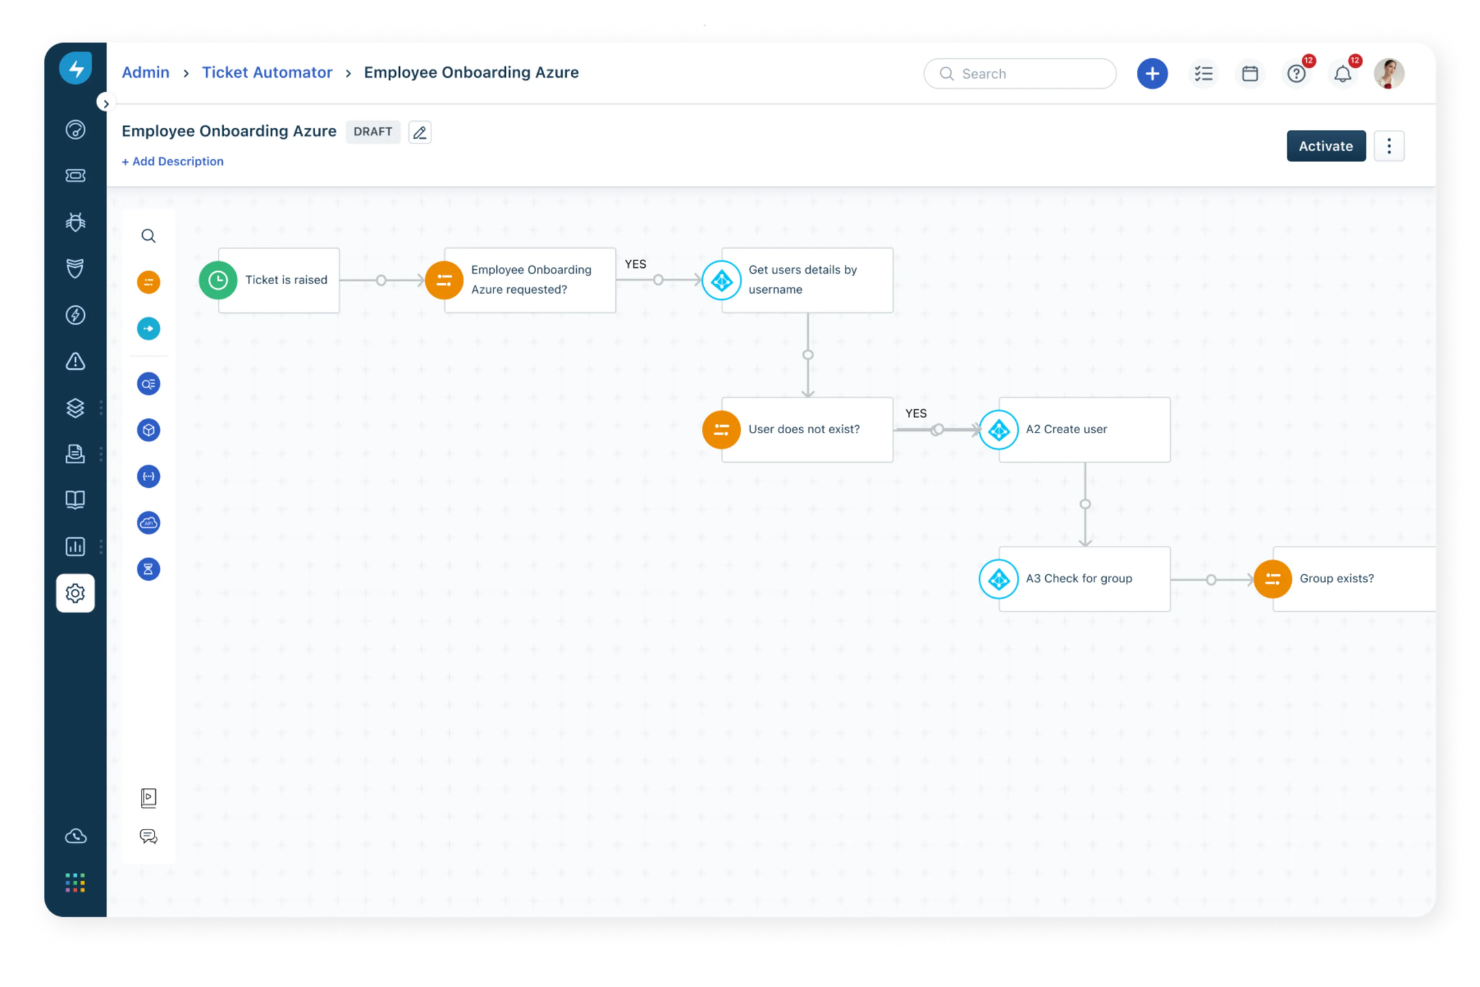Open the search in the workflow palette

point(148,236)
